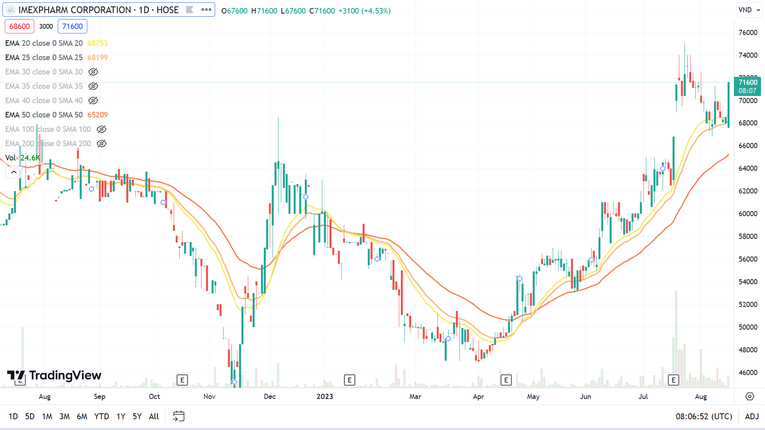Image resolution: width=765 pixels, height=430 pixels.
Task: Show the hidden EMA 200 indicator
Action: click(x=101, y=143)
